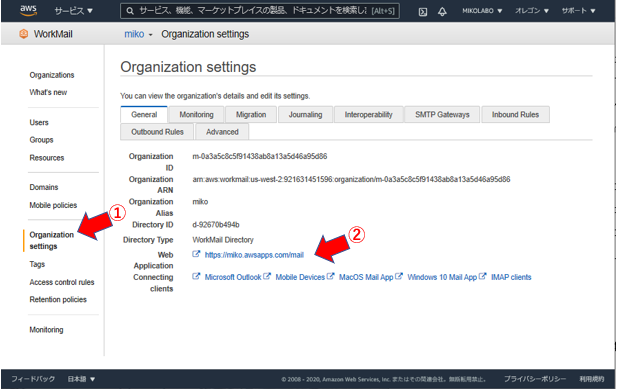Click the フィードバック feedback button
Screen dimensions: 618x389
tap(33, 379)
